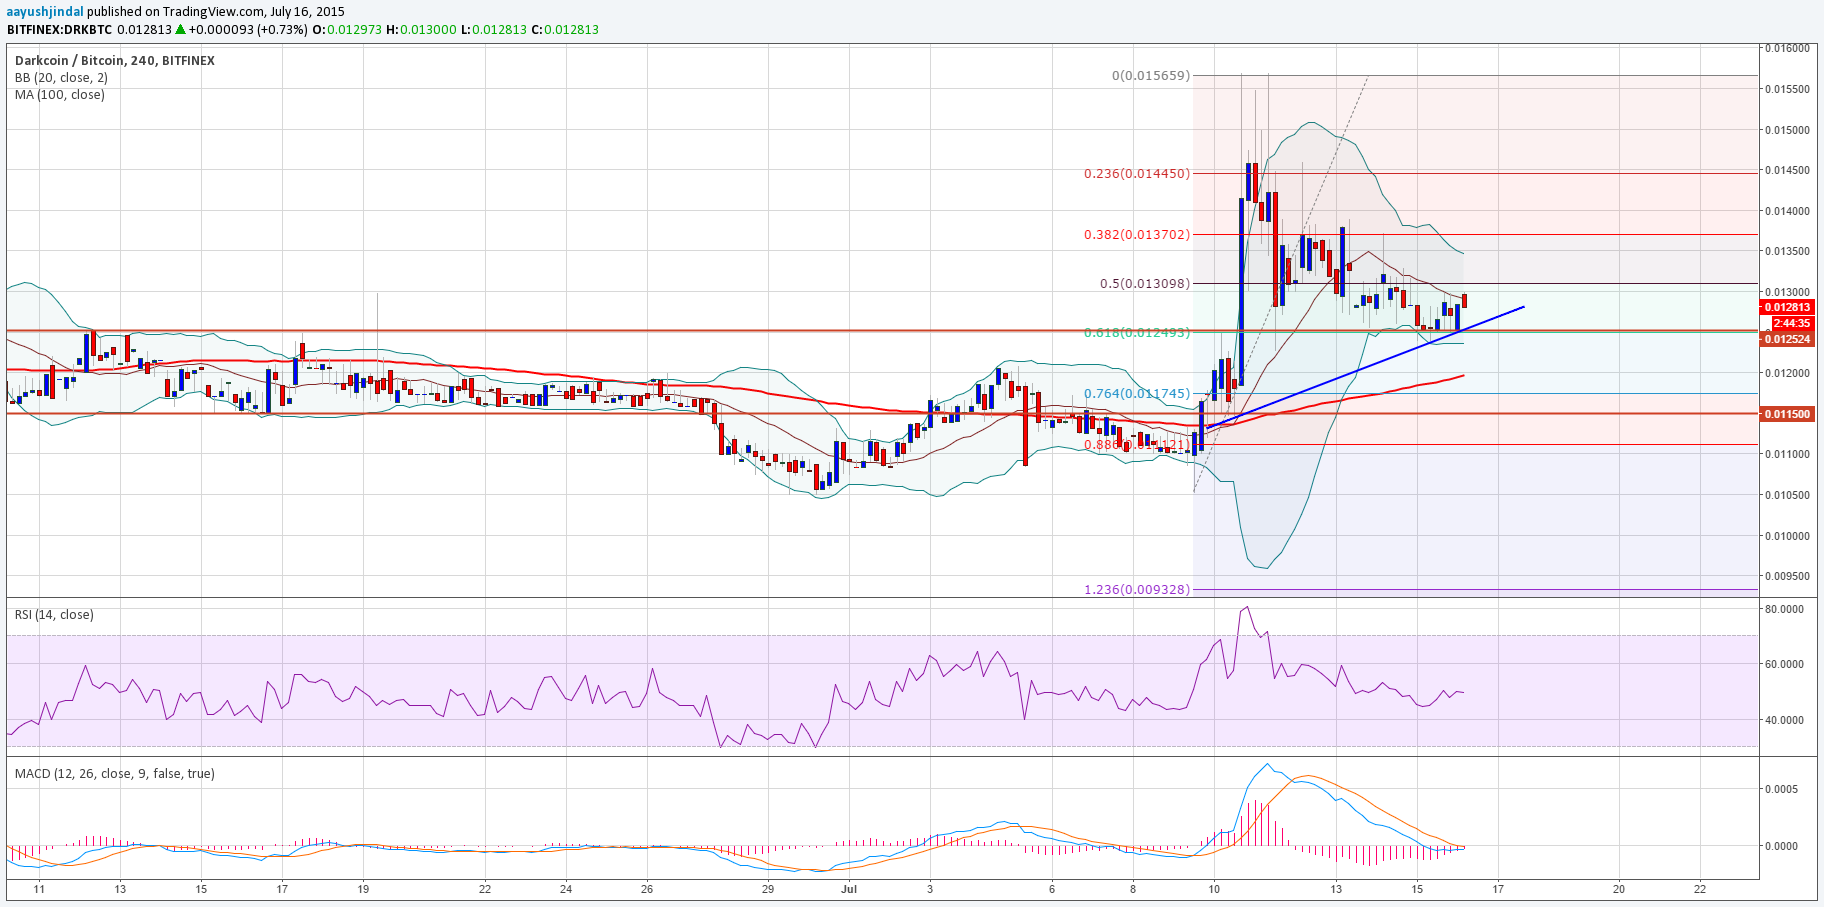Image resolution: width=1824 pixels, height=907 pixels.
Task: Click the 0.618(0.012493) Fibonacci level label
Action: coord(1137,332)
